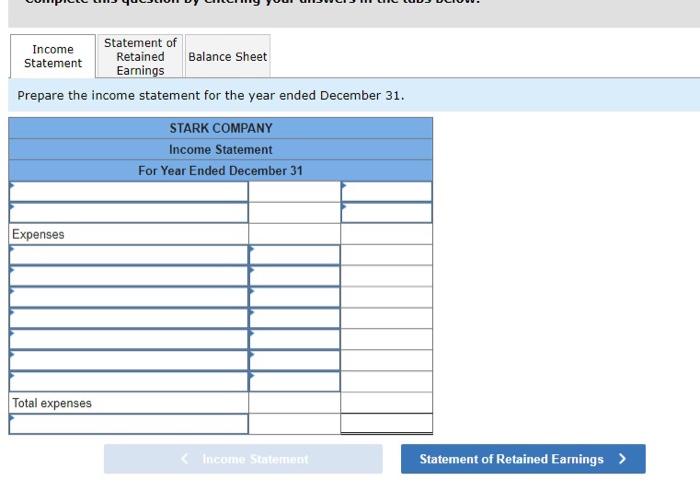This screenshot has height=481, width=700.
Task: Click the 'Prepare the income statement' instruction text
Action: coord(211,96)
